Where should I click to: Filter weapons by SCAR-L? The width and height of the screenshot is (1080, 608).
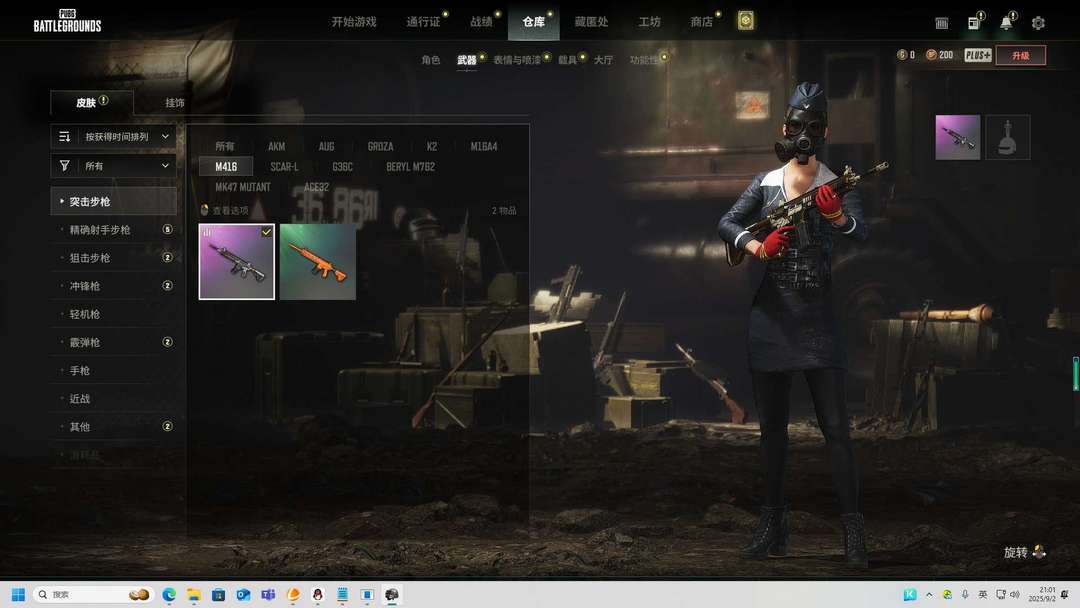pyautogui.click(x=284, y=167)
